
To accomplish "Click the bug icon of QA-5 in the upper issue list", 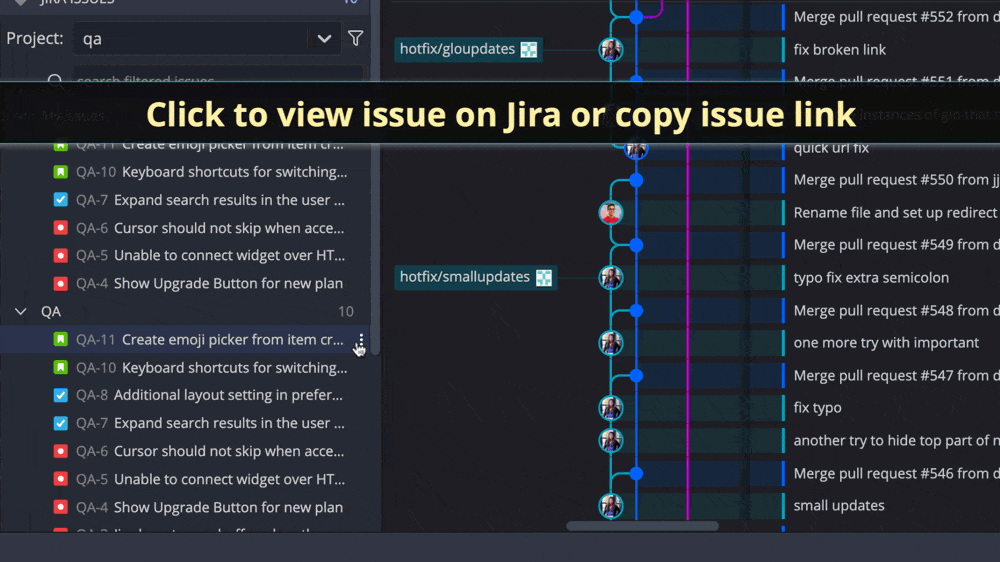I will pos(61,255).
